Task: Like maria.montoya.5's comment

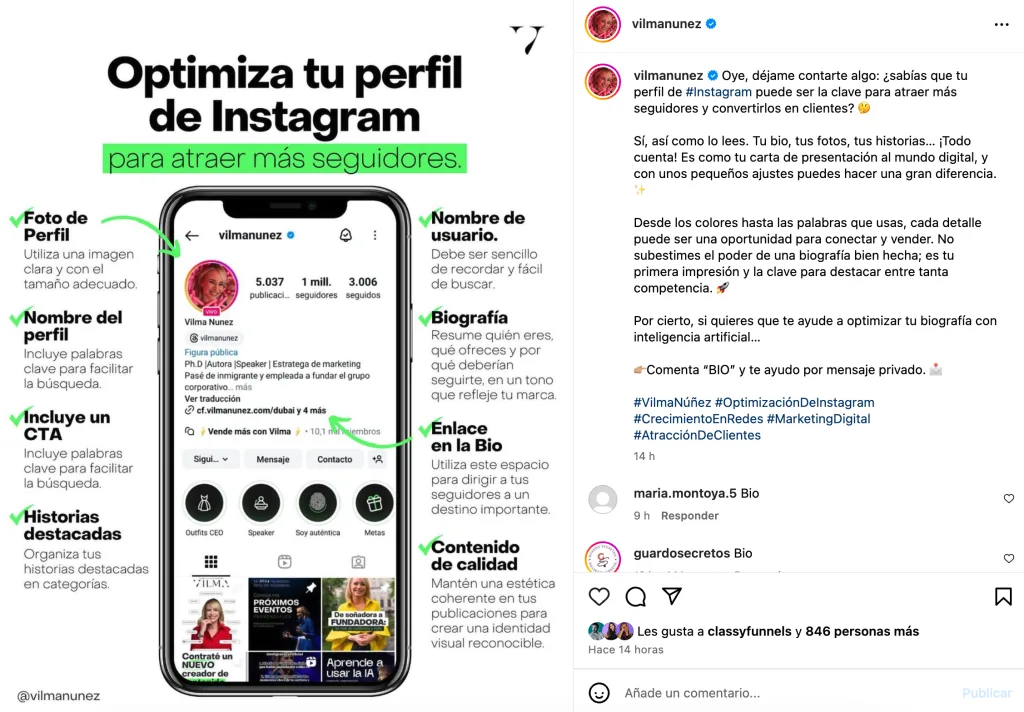Action: 1008,498
